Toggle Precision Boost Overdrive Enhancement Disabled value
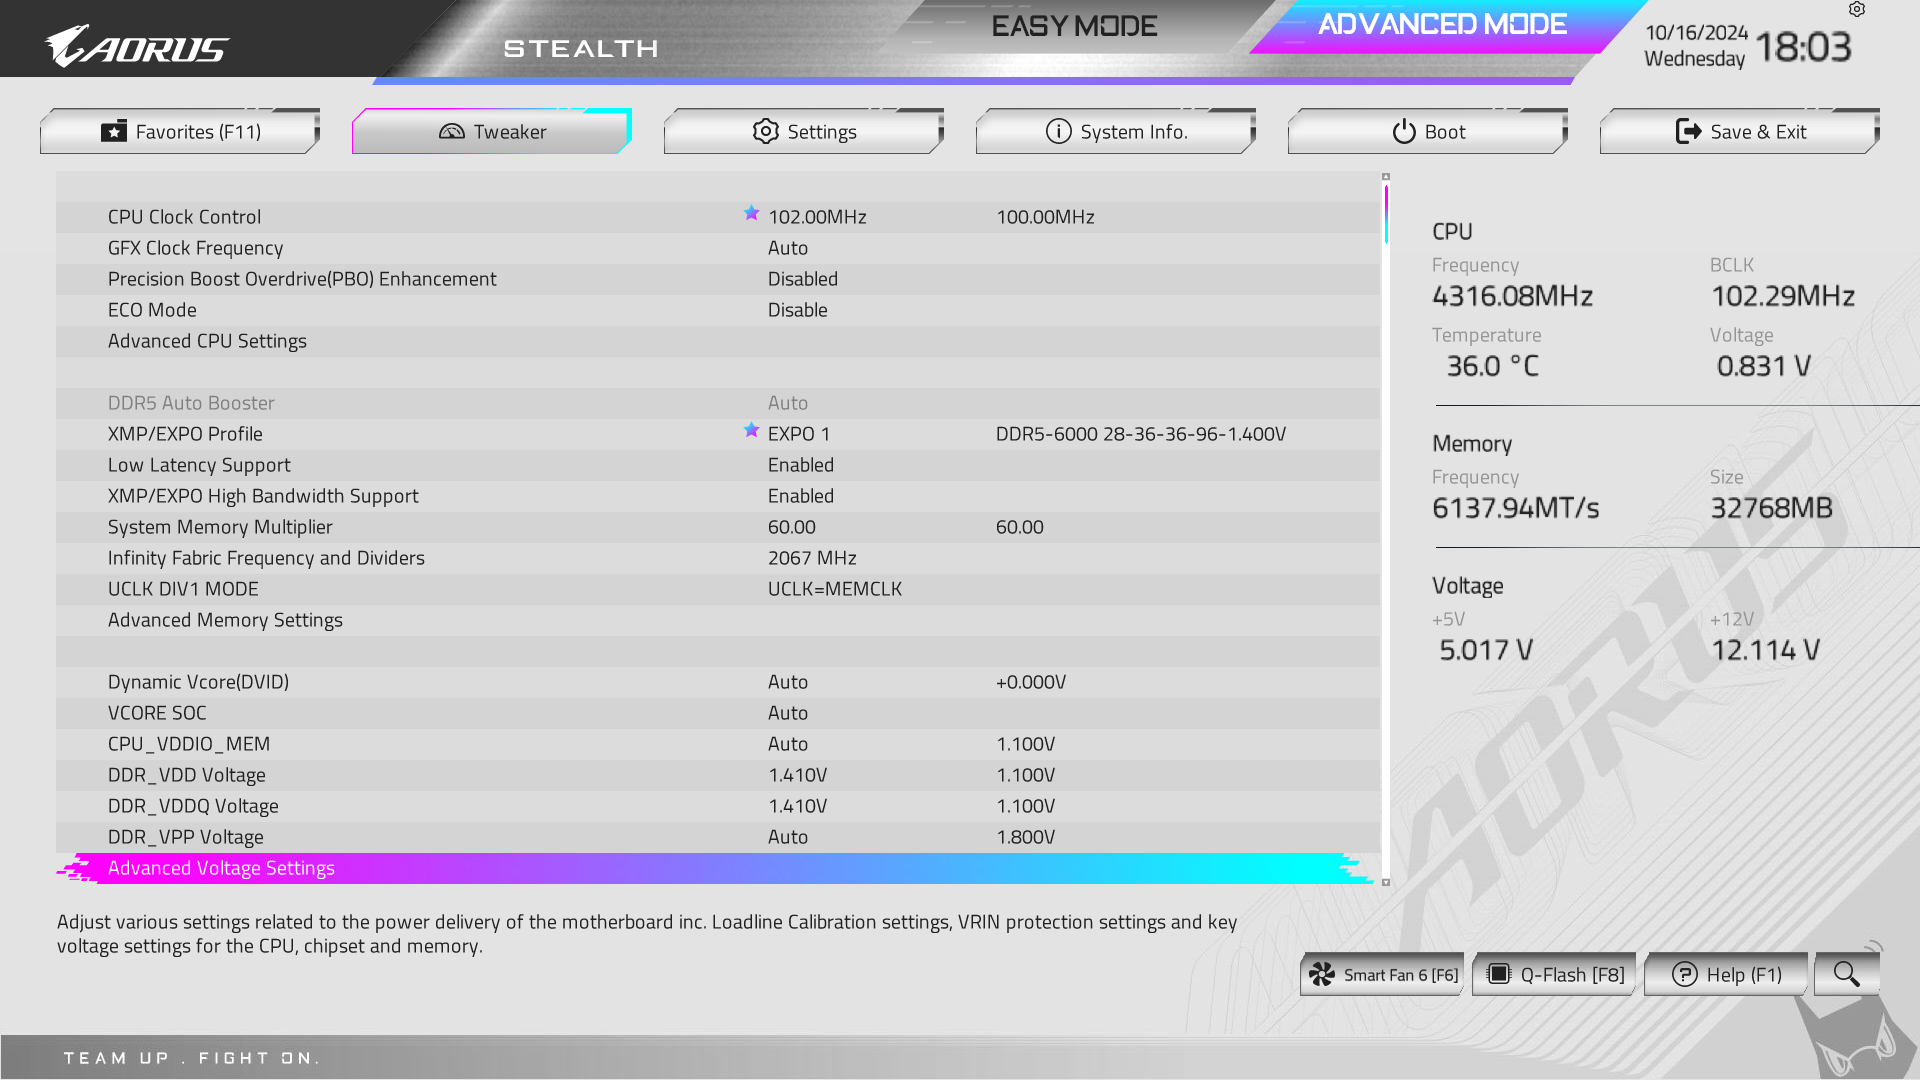Viewport: 1920px width, 1080px height. click(802, 279)
